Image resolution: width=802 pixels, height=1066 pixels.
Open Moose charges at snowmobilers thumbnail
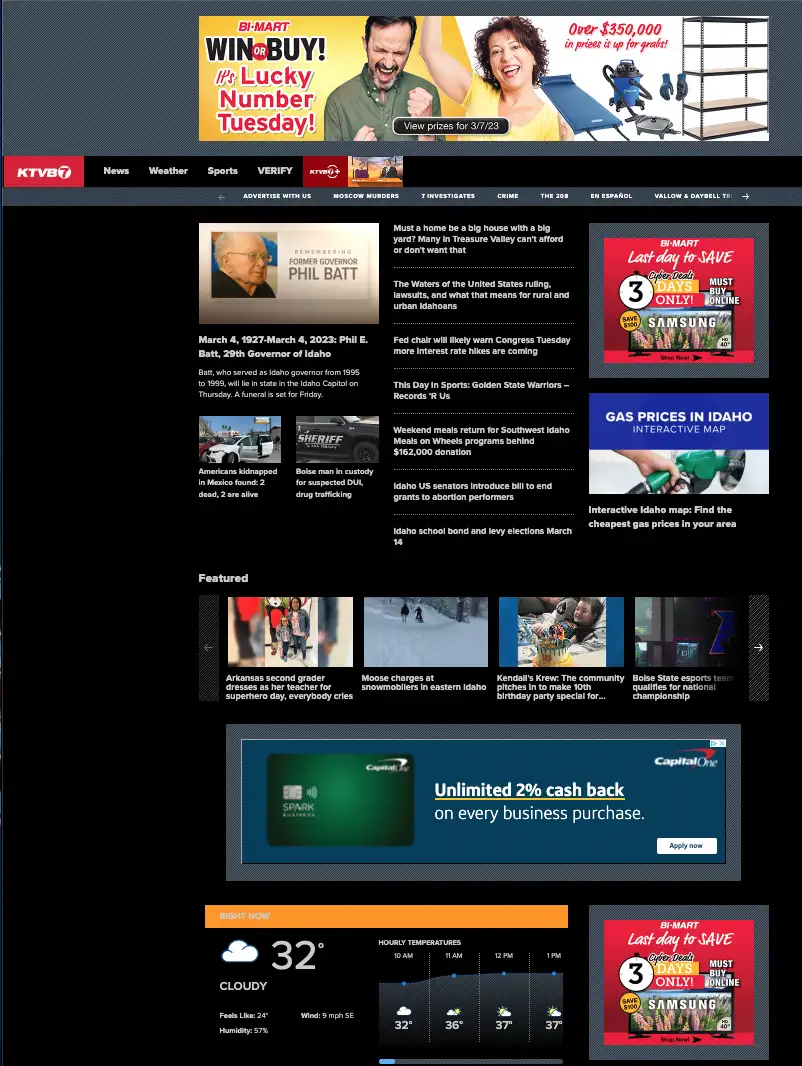coord(426,632)
